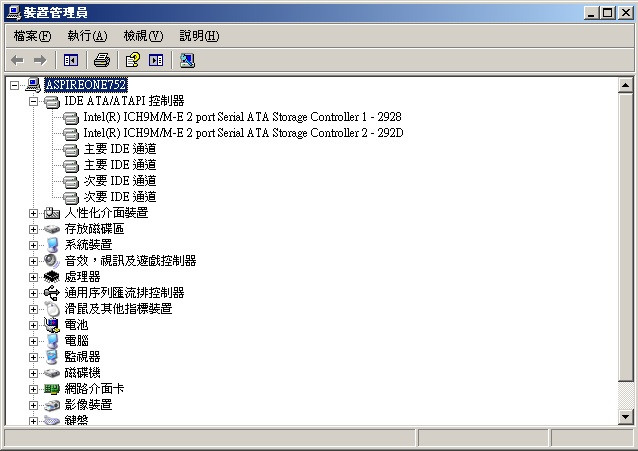Open the 檢視(V) menu
Viewport: 638px width, 451px height.
point(143,36)
